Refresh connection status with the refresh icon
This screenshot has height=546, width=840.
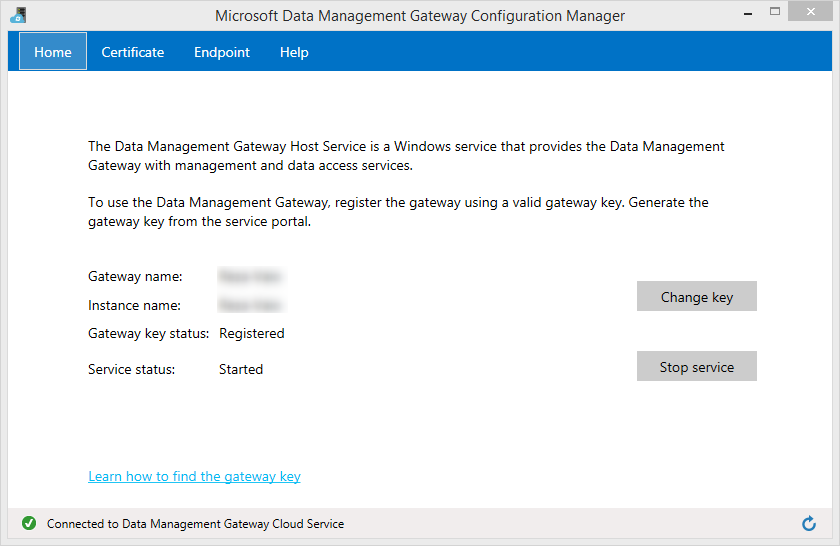[809, 523]
